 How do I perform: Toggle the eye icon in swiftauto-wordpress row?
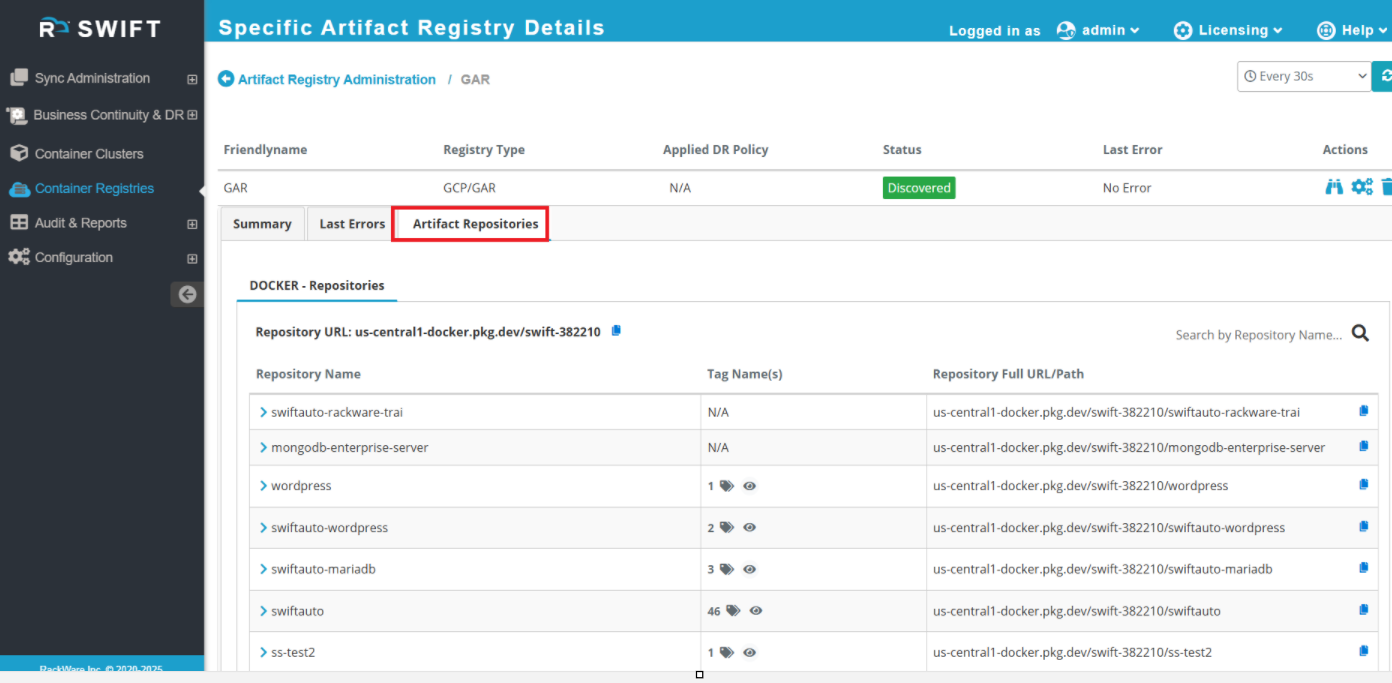749,528
